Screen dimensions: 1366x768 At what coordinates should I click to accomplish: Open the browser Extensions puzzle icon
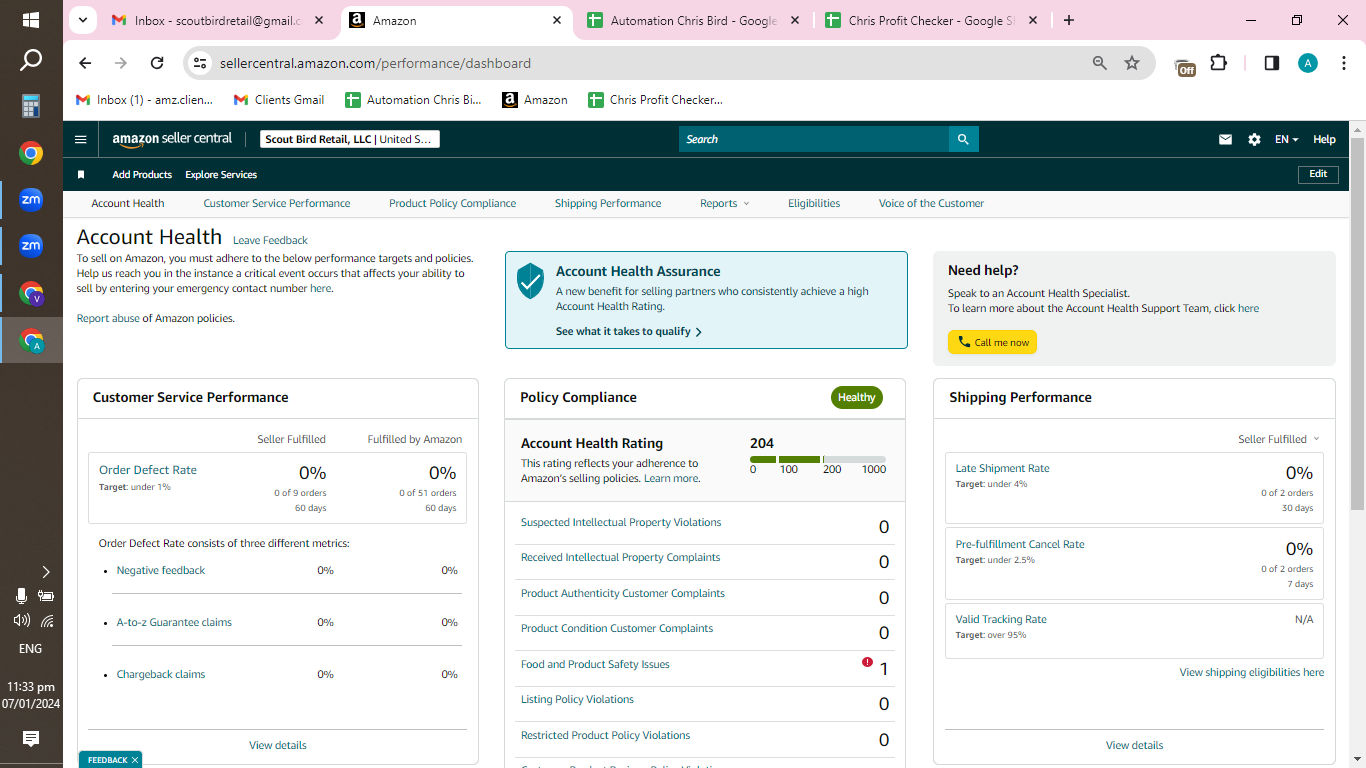(x=1218, y=63)
